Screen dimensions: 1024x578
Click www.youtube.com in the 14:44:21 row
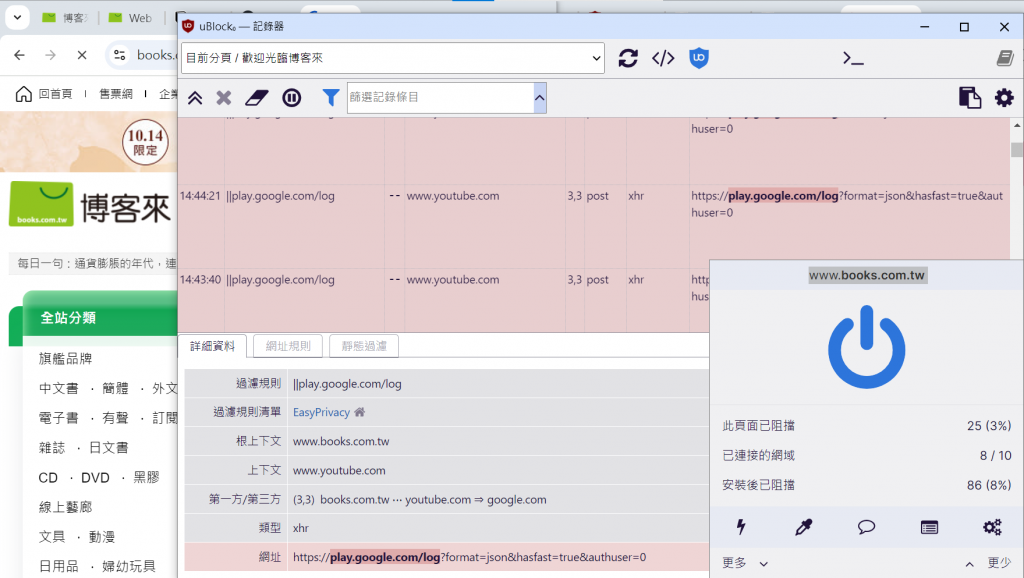click(x=453, y=196)
